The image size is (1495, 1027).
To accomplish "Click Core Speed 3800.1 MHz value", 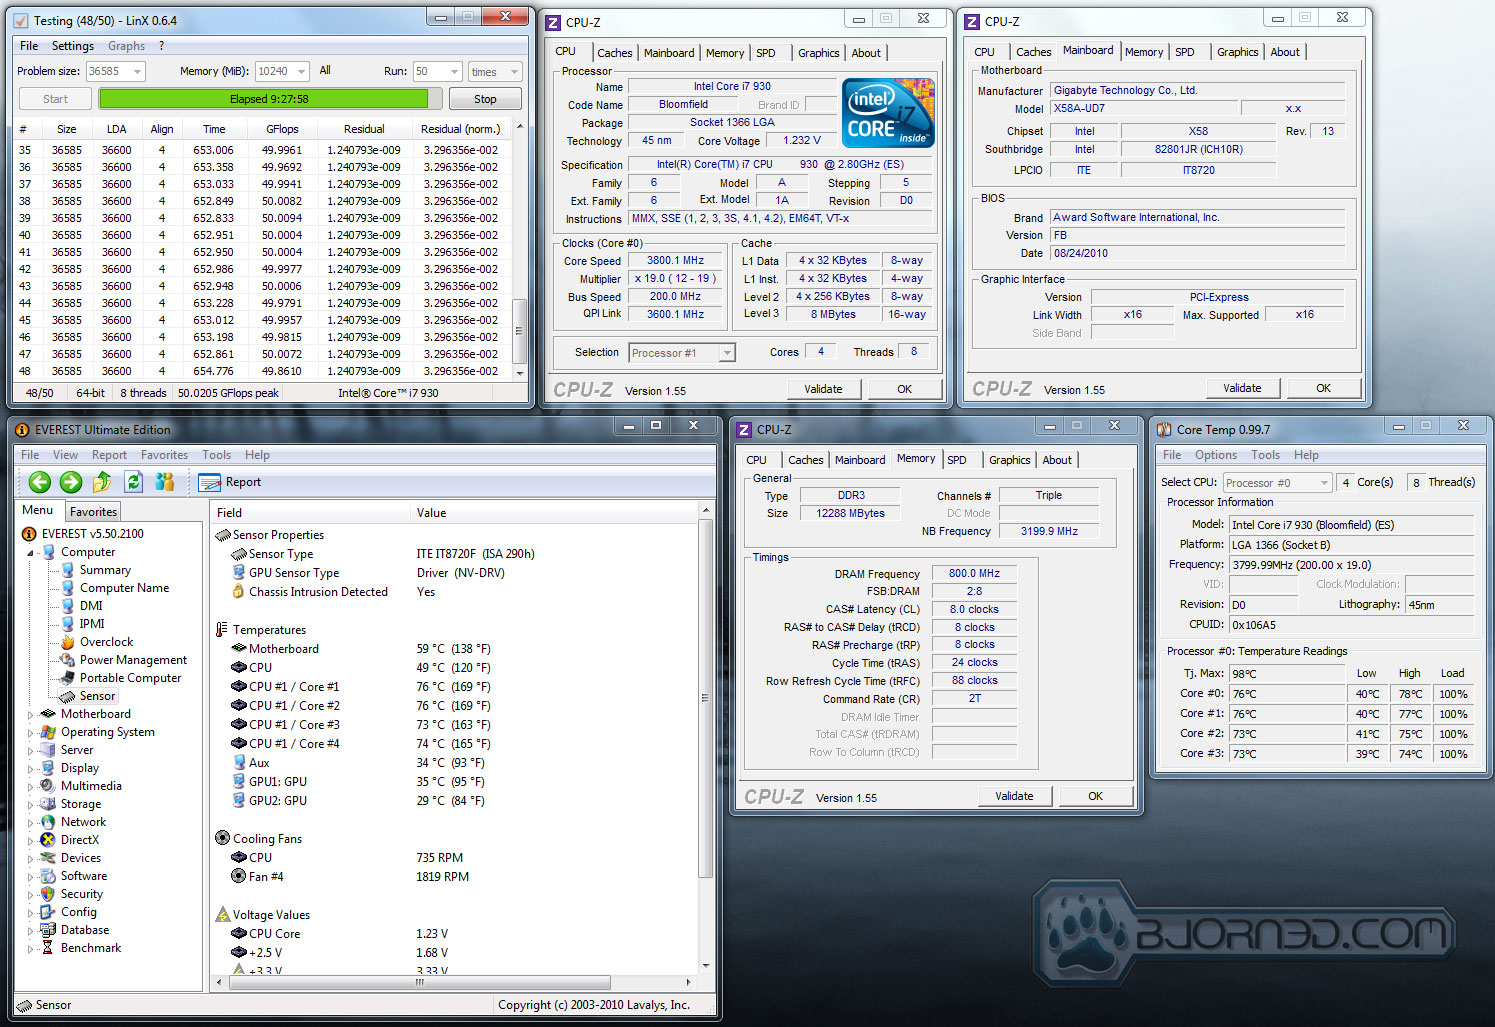I will pos(675,261).
